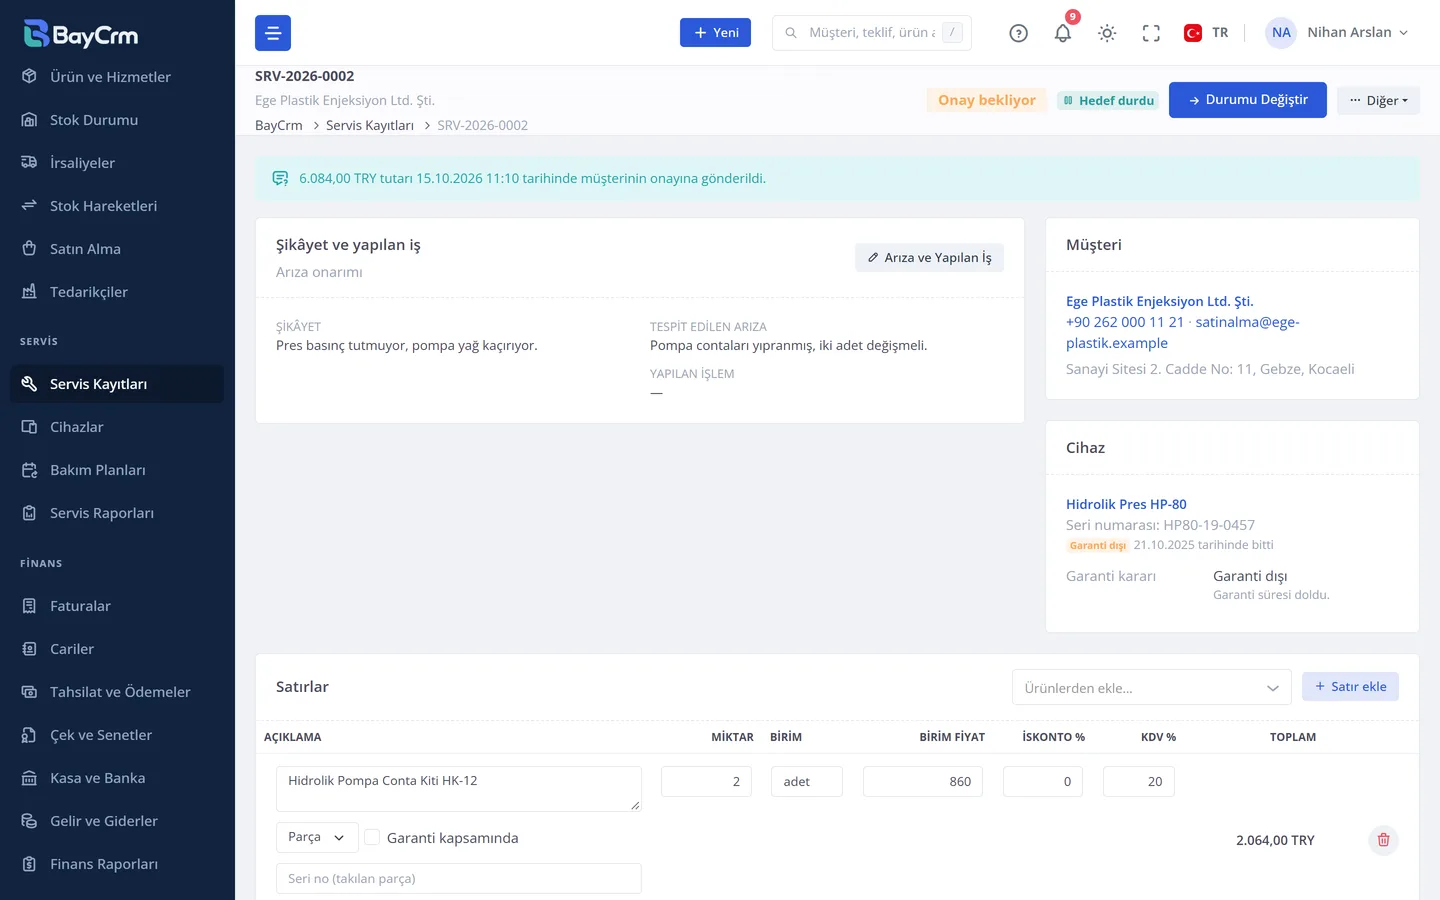1440x900 pixels.
Task: Click Servis Kayıtları breadcrumb link
Action: [370, 125]
